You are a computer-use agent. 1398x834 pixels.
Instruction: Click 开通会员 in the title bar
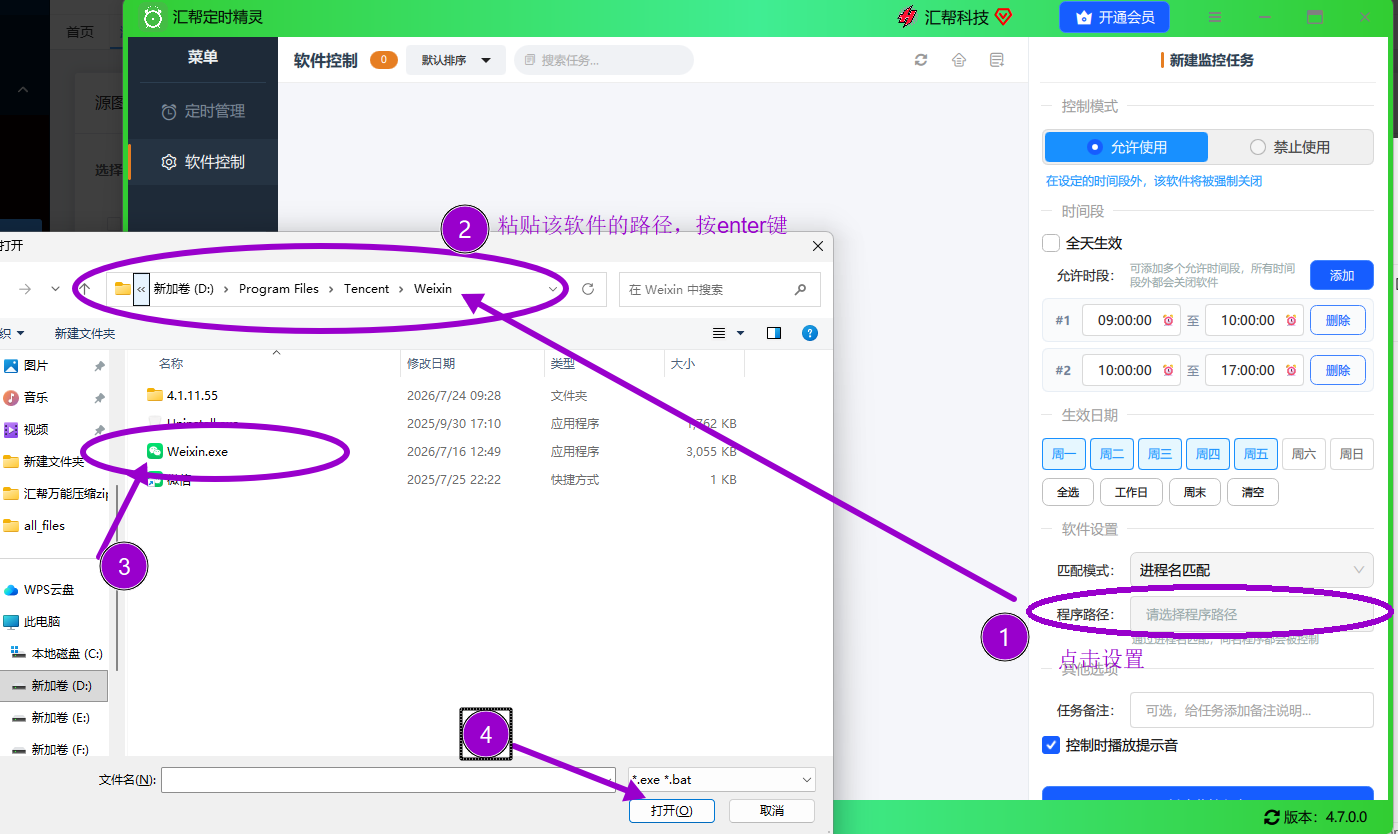pos(1114,17)
